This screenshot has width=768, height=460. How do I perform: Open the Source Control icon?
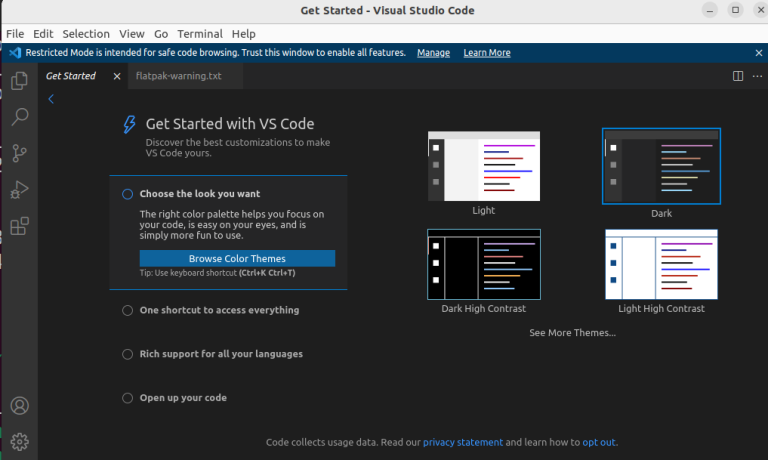tap(19, 153)
